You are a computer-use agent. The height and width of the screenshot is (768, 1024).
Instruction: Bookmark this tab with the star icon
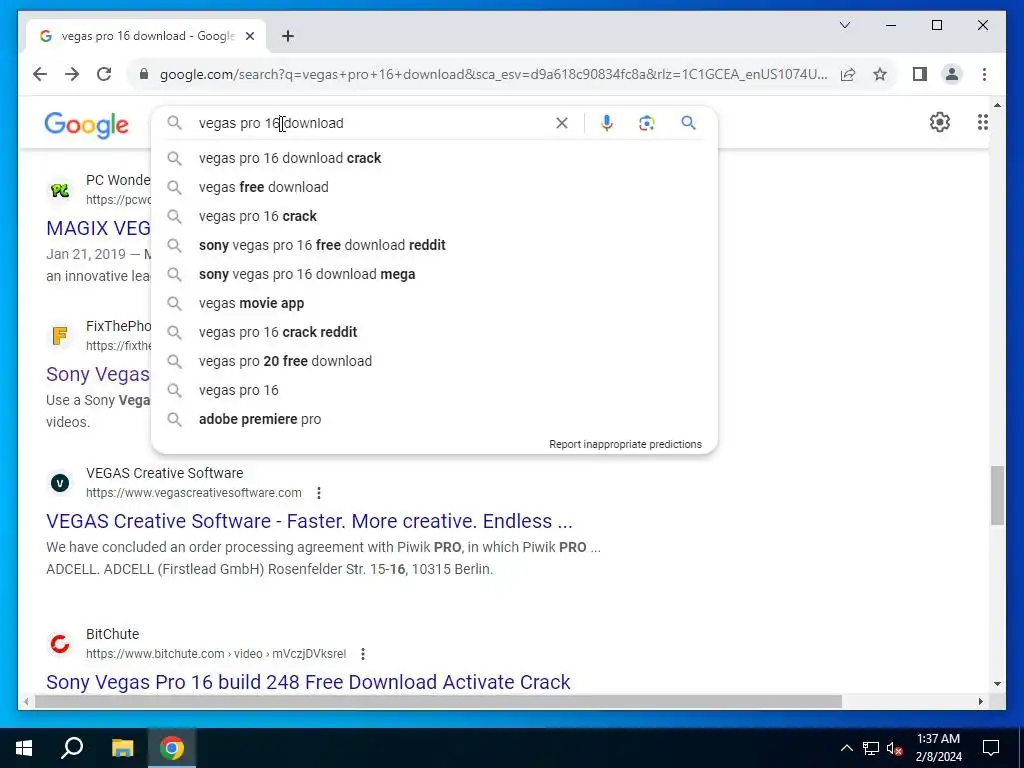pos(880,74)
